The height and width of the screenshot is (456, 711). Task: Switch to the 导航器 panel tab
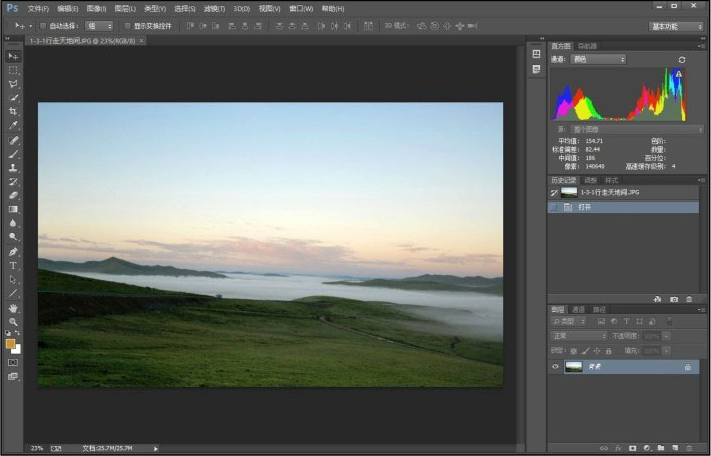click(586, 46)
